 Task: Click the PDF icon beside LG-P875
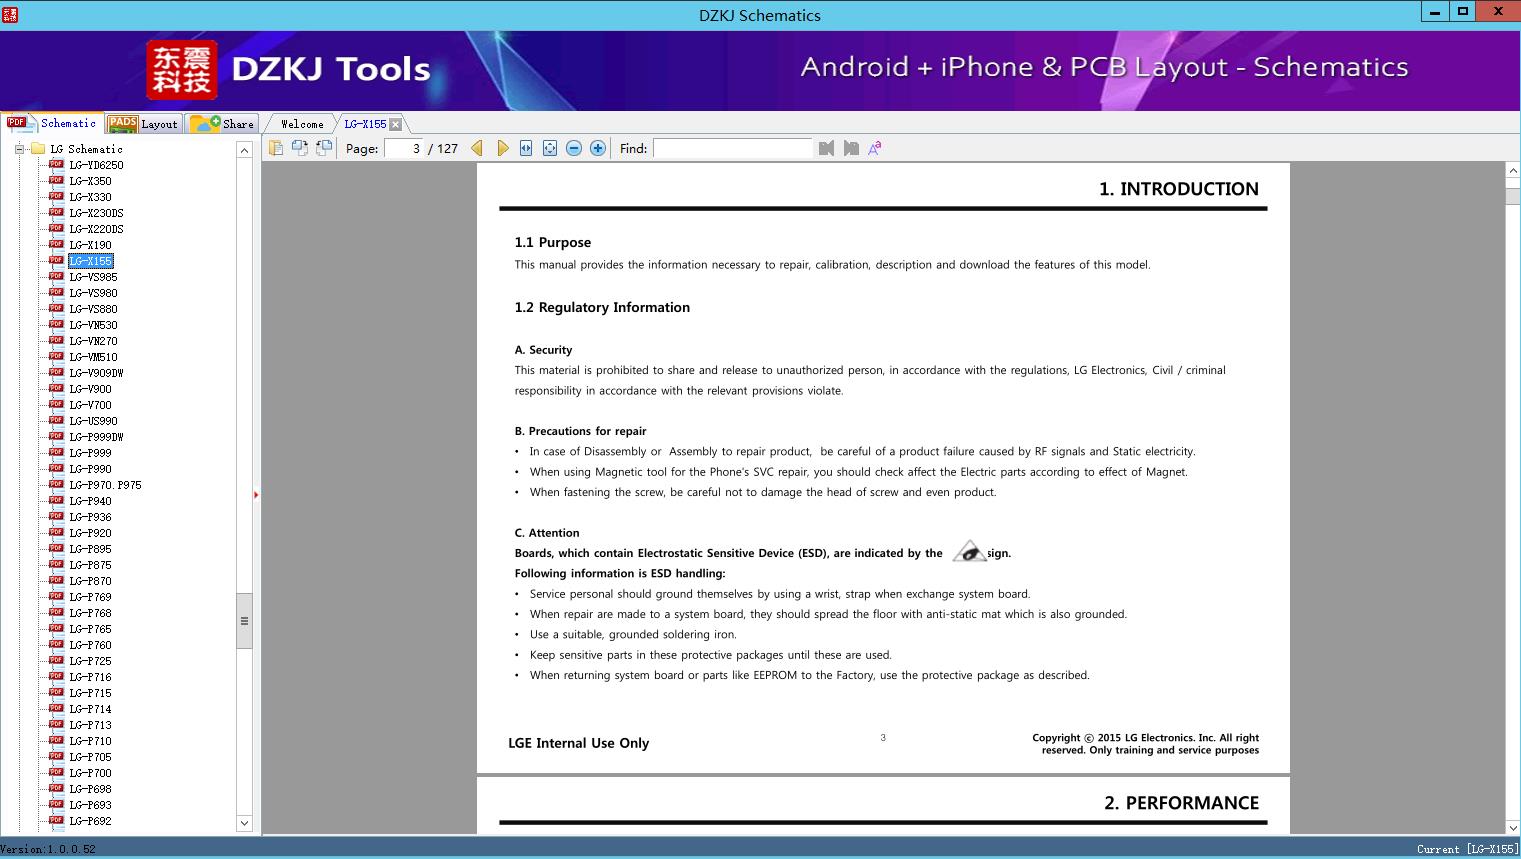tap(56, 564)
